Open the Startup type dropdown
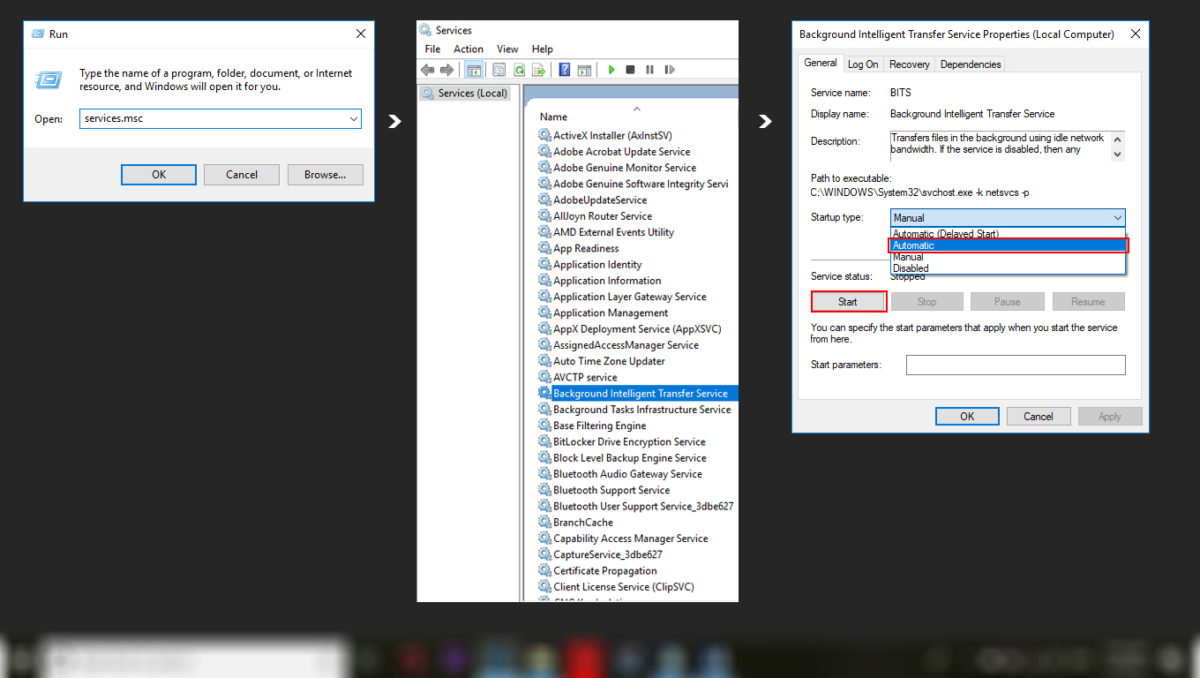 pyautogui.click(x=1119, y=217)
